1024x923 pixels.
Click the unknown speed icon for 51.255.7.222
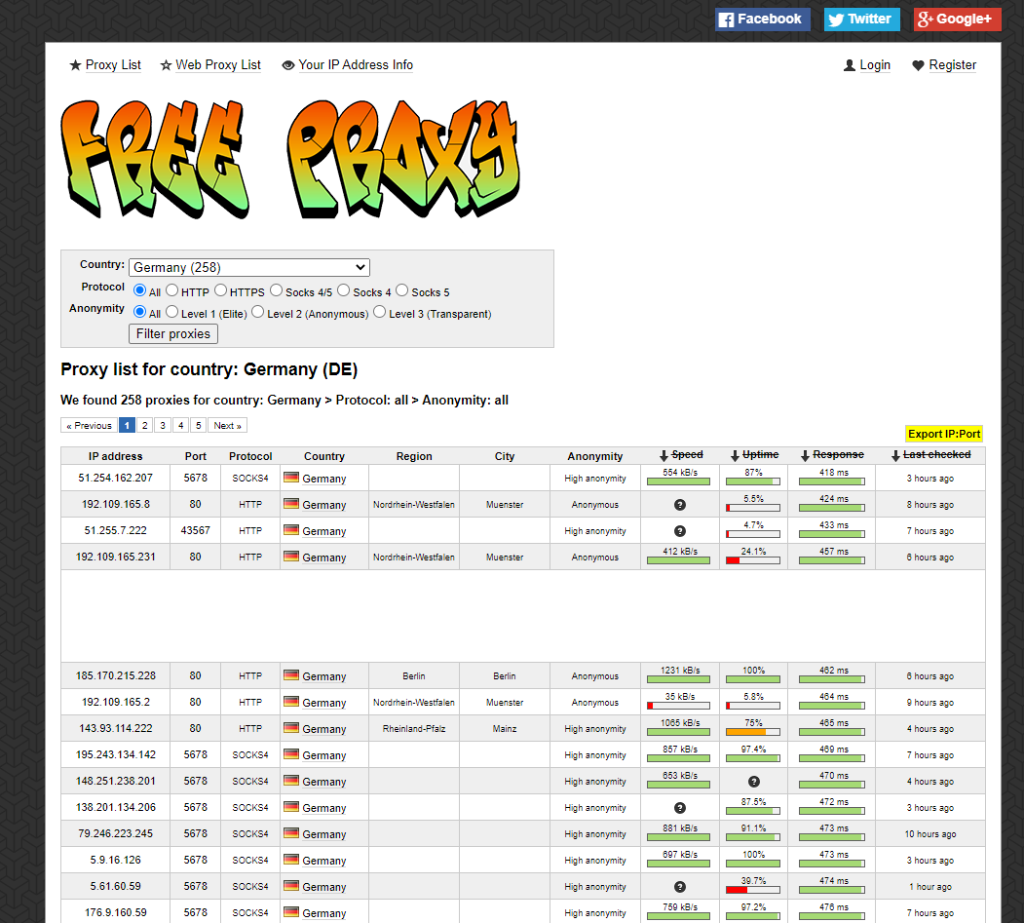coord(680,531)
